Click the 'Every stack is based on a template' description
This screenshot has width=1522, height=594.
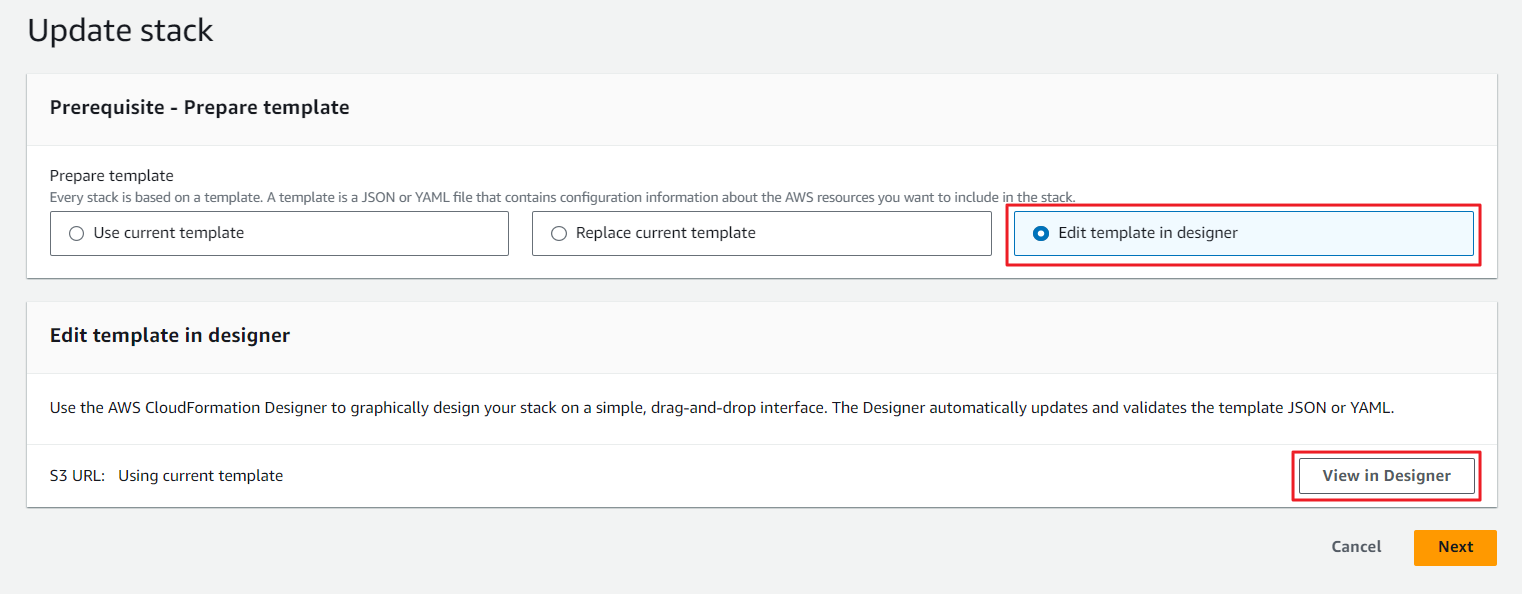[x=562, y=197]
